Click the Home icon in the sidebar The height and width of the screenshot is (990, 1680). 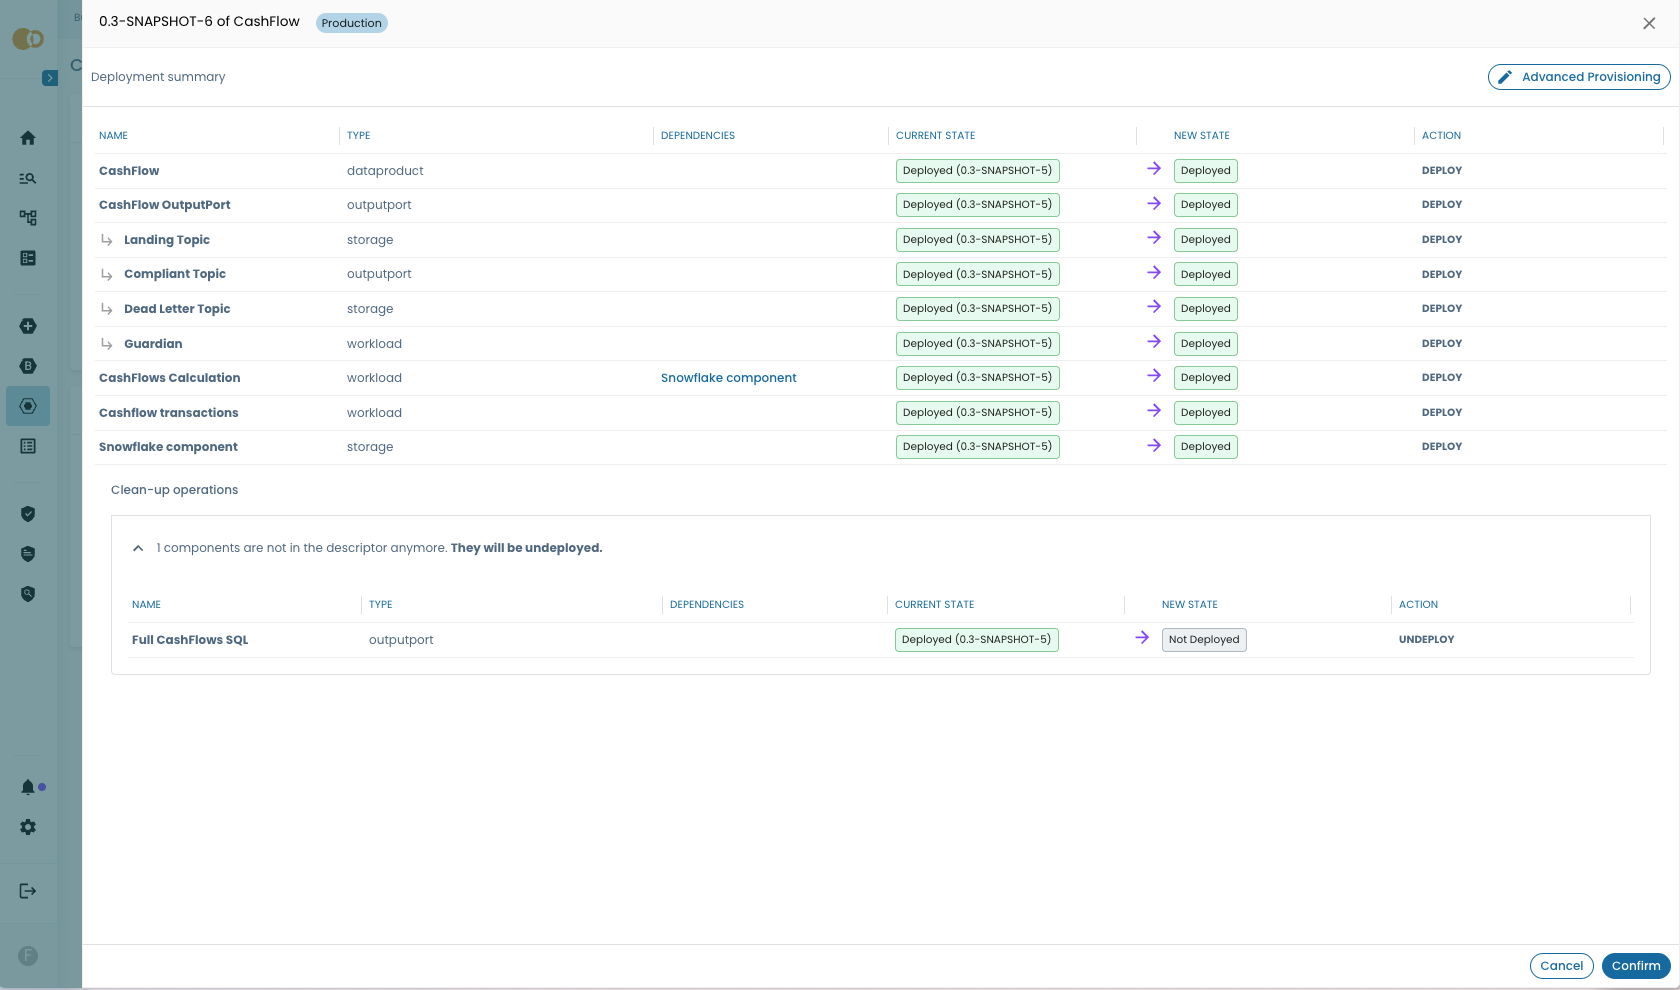[28, 138]
